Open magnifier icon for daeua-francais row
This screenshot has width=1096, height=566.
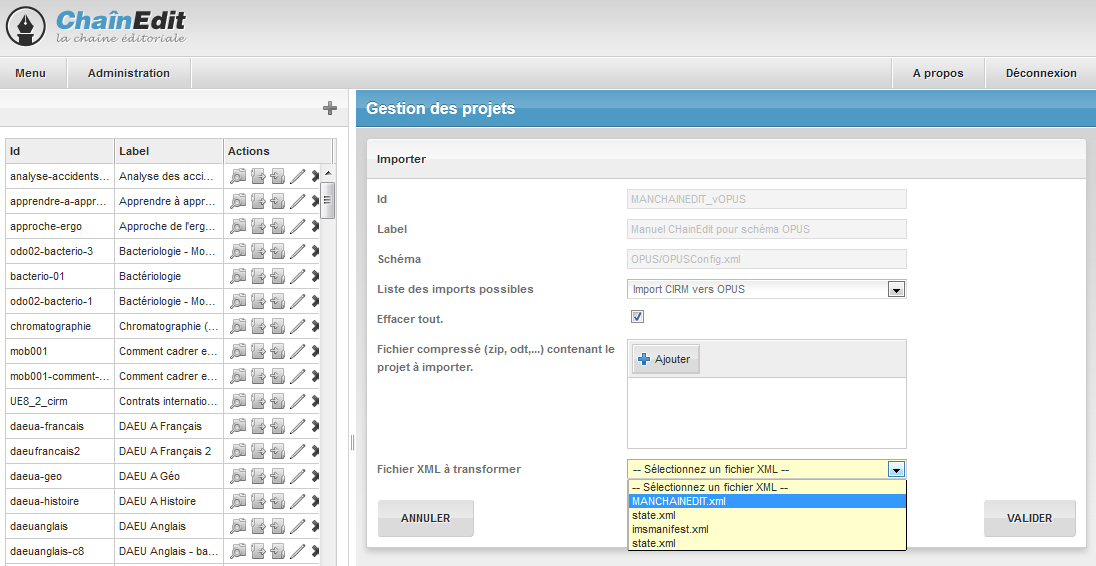[238, 426]
